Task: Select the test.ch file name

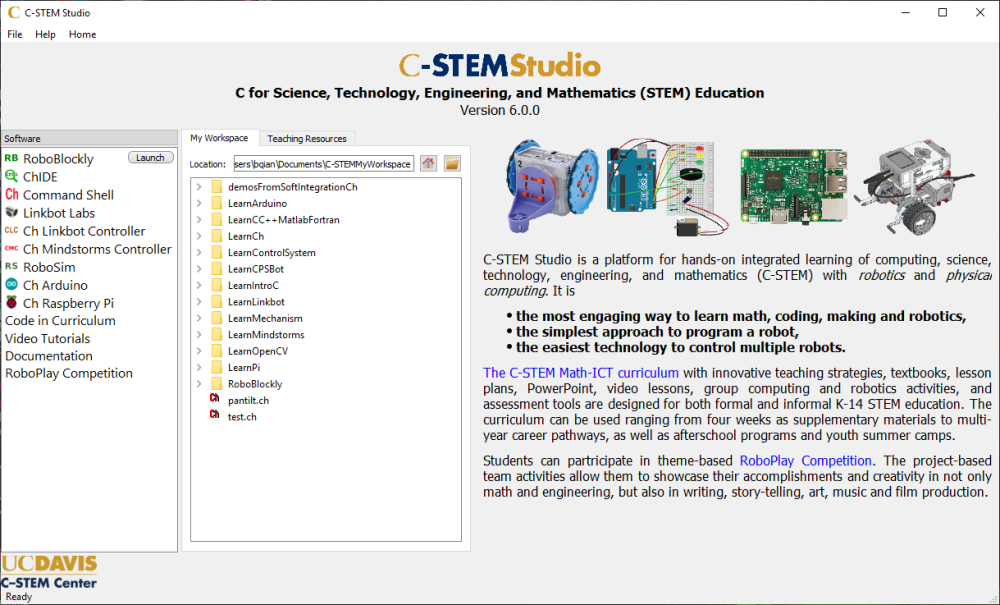Action: click(242, 417)
